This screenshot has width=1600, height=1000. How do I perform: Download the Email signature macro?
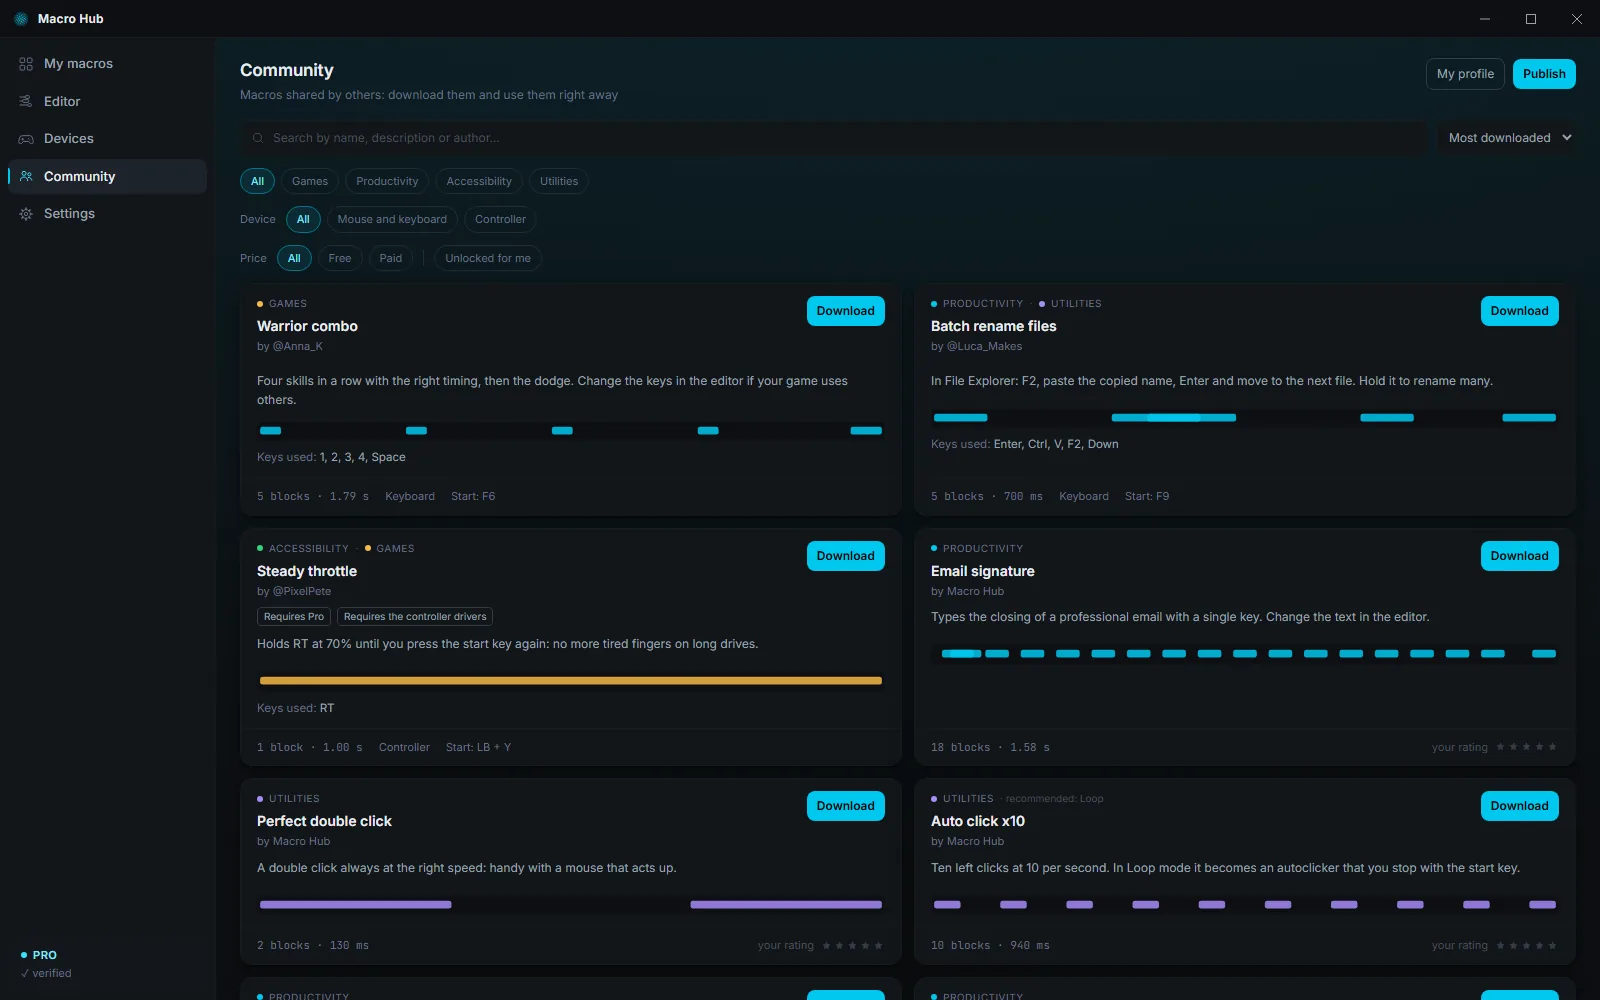(x=1519, y=556)
